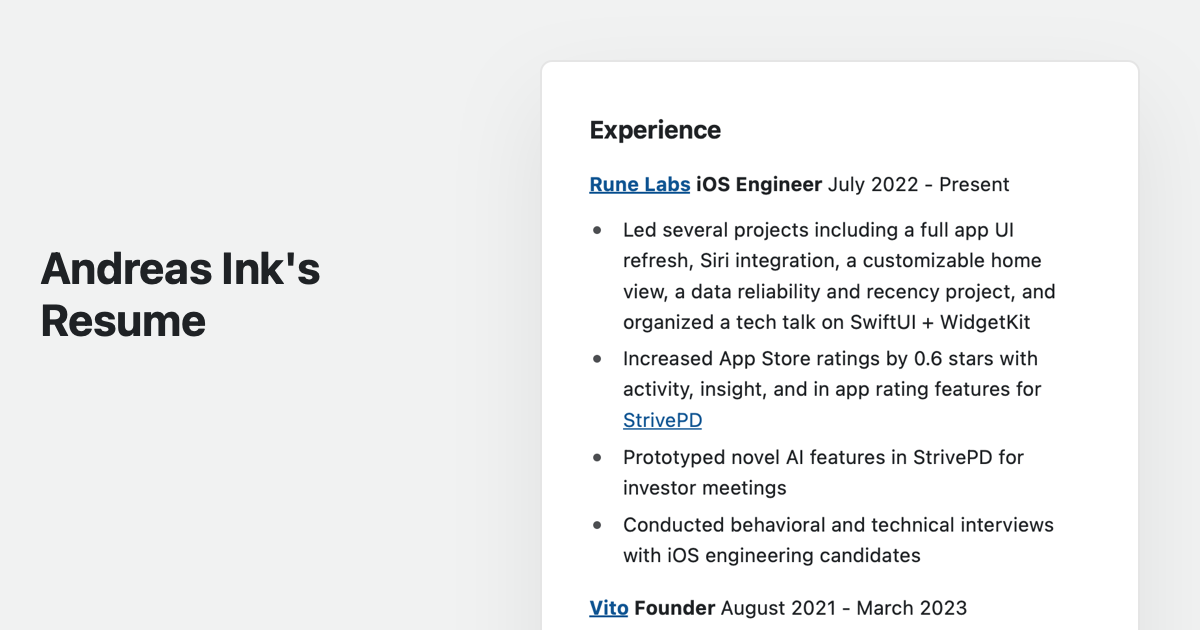Click the "investor meetings" text line
This screenshot has width=1200, height=630.
pyautogui.click(x=704, y=488)
